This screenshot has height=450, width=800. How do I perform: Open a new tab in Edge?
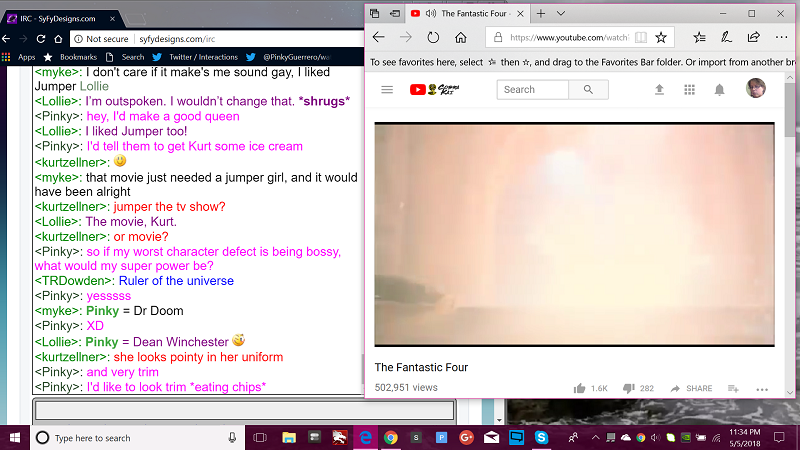pyautogui.click(x=541, y=14)
